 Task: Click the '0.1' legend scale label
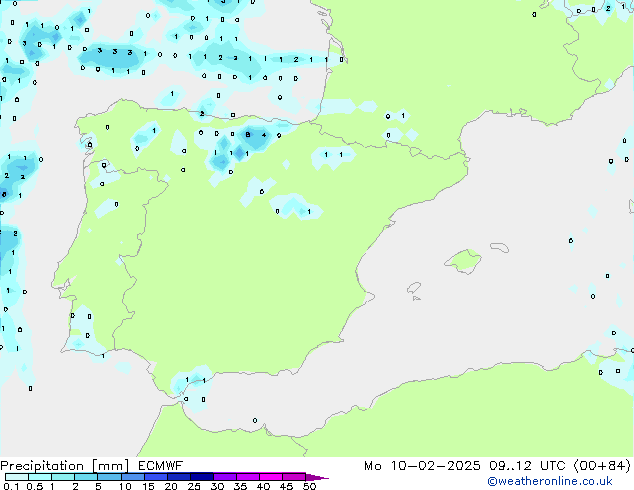coord(11,486)
